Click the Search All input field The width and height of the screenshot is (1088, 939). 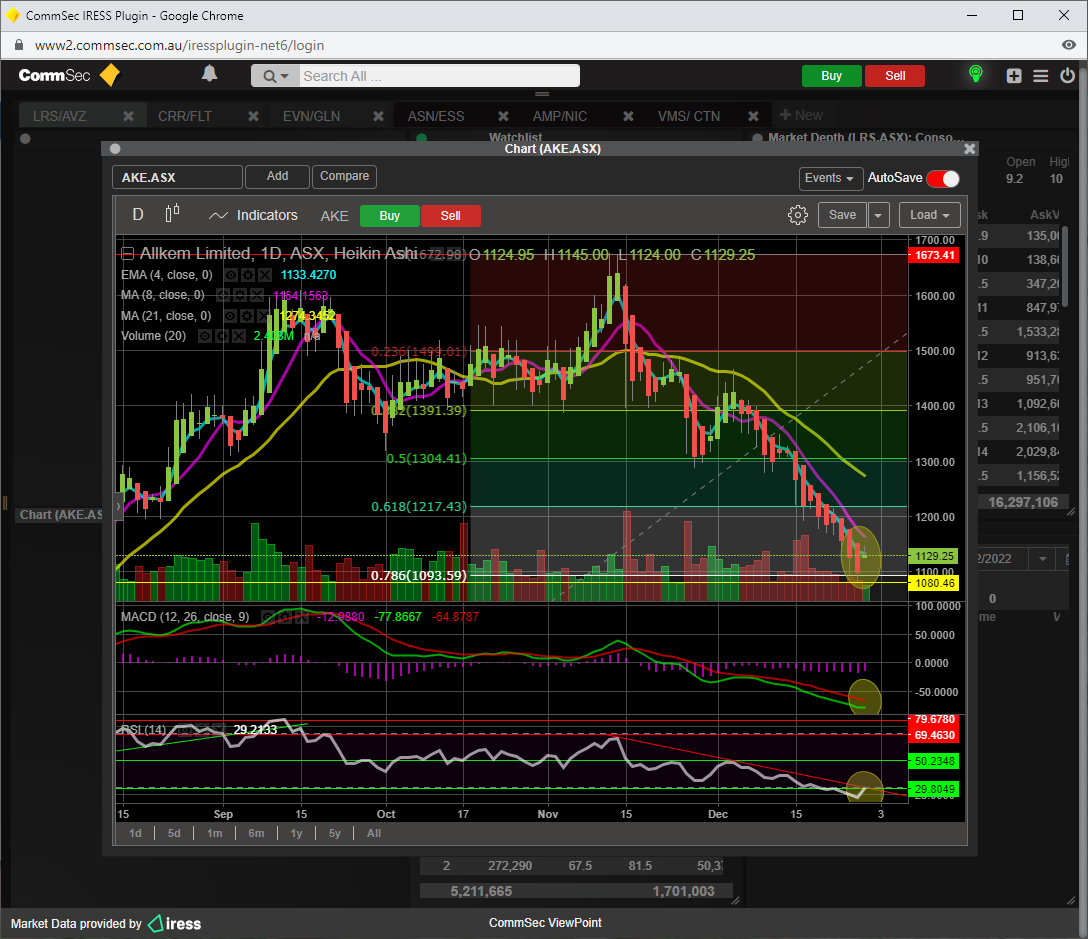[x=439, y=76]
